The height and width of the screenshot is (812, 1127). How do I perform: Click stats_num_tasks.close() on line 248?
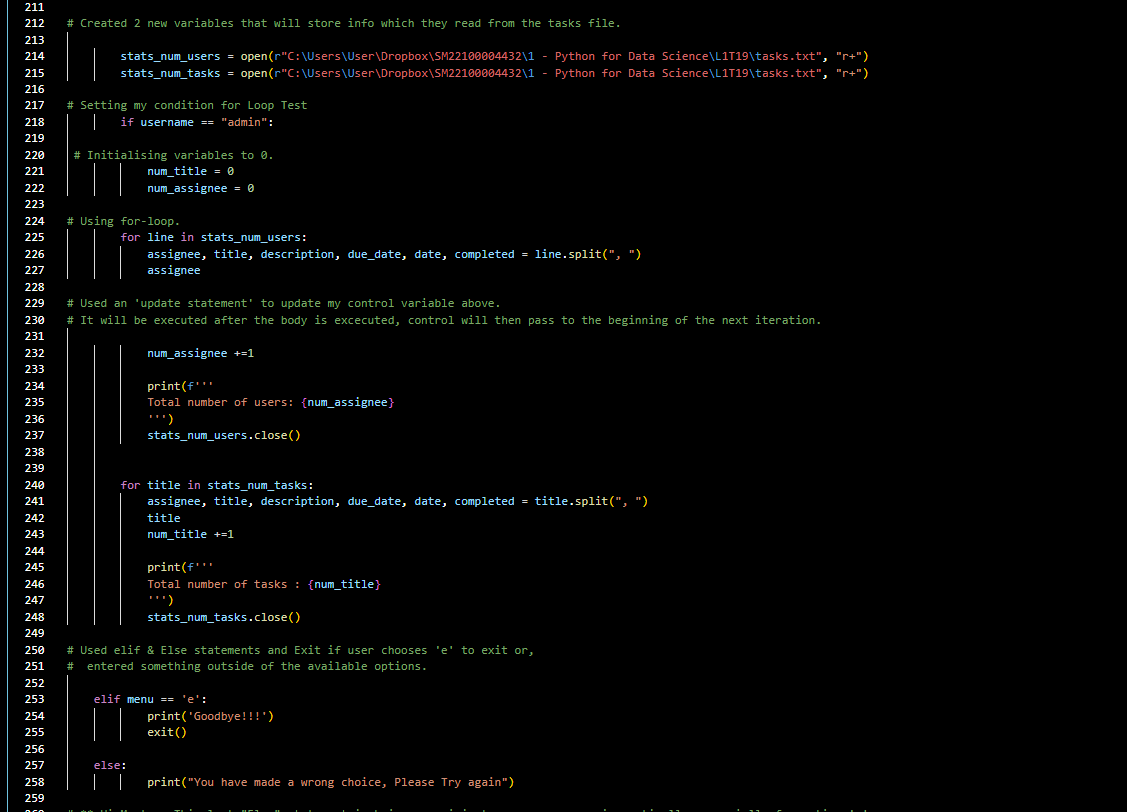[x=224, y=616]
